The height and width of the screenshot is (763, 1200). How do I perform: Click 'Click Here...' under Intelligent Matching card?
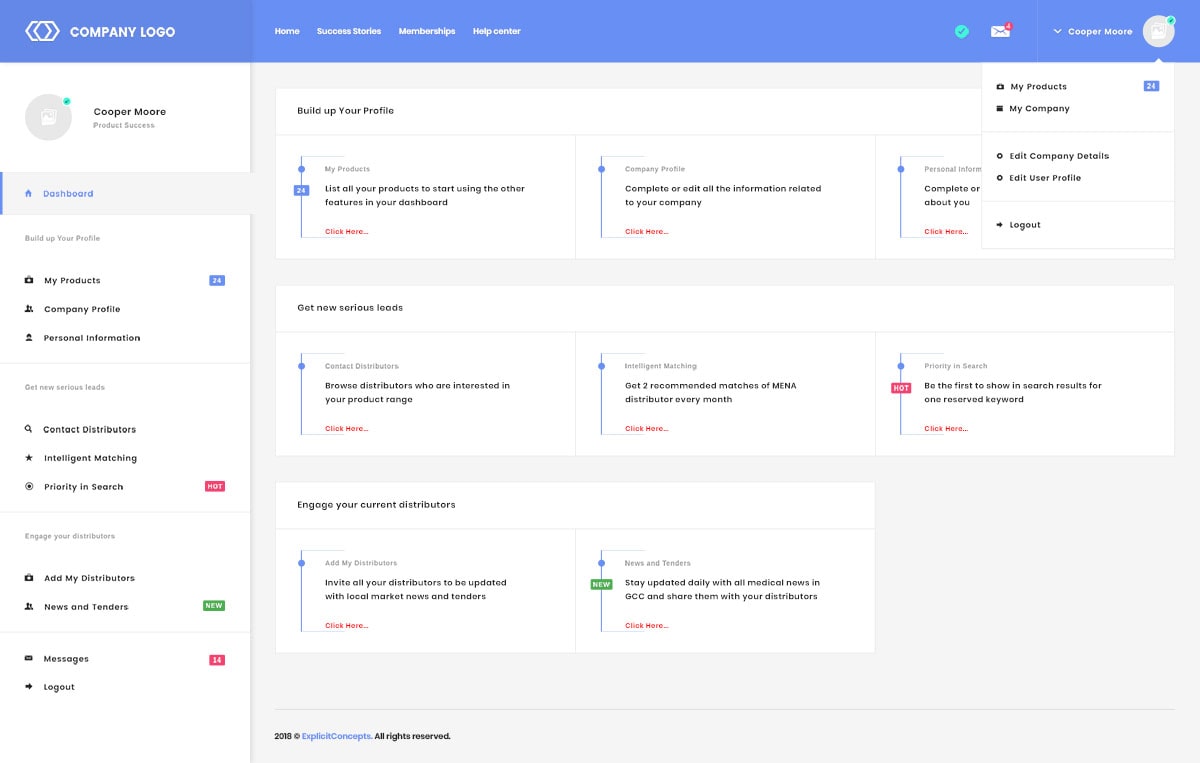point(646,429)
